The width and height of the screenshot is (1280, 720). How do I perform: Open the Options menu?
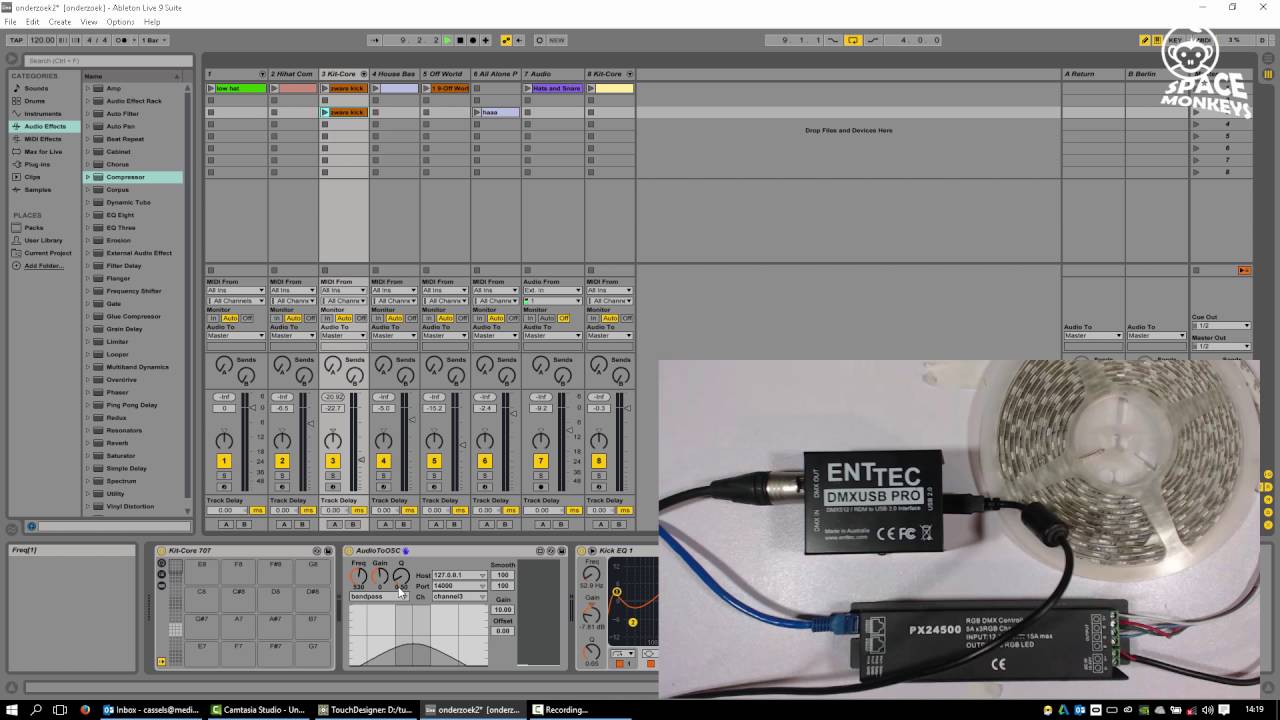(120, 22)
